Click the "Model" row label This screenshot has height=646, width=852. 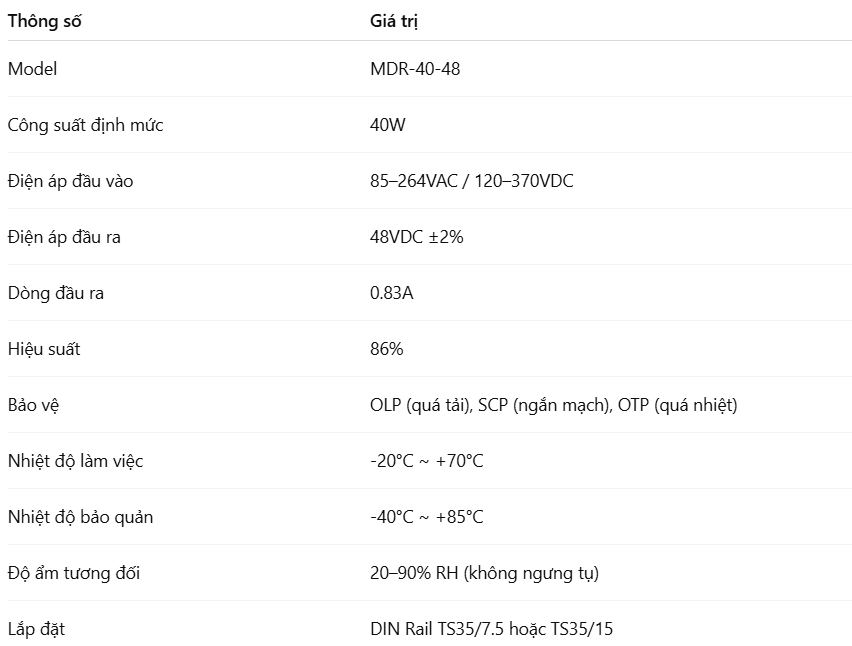pos(32,69)
